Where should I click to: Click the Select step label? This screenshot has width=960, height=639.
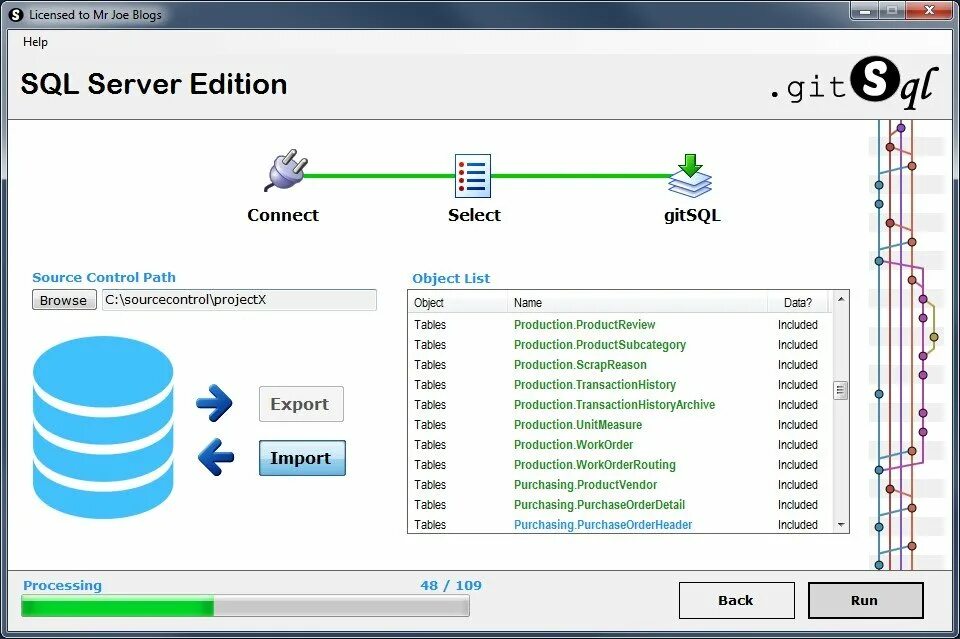[x=474, y=215]
